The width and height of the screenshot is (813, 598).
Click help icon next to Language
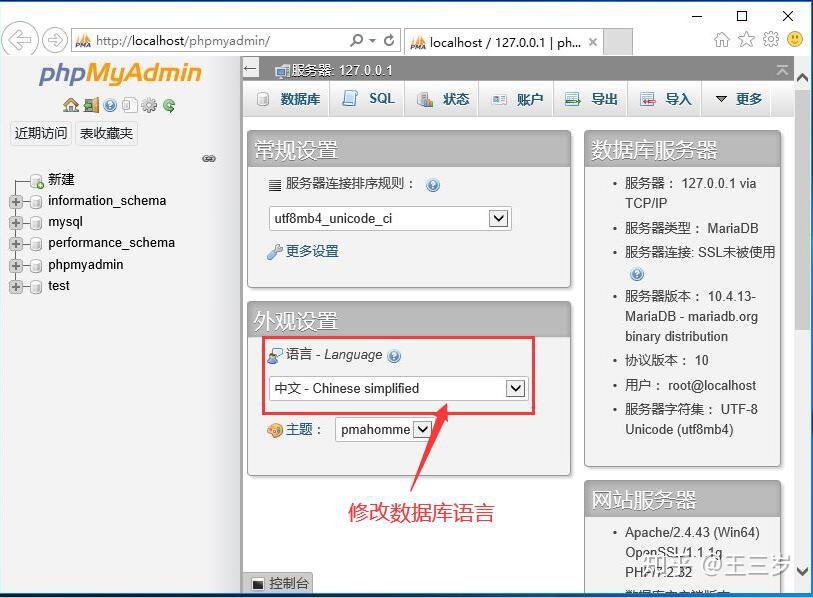coord(394,356)
